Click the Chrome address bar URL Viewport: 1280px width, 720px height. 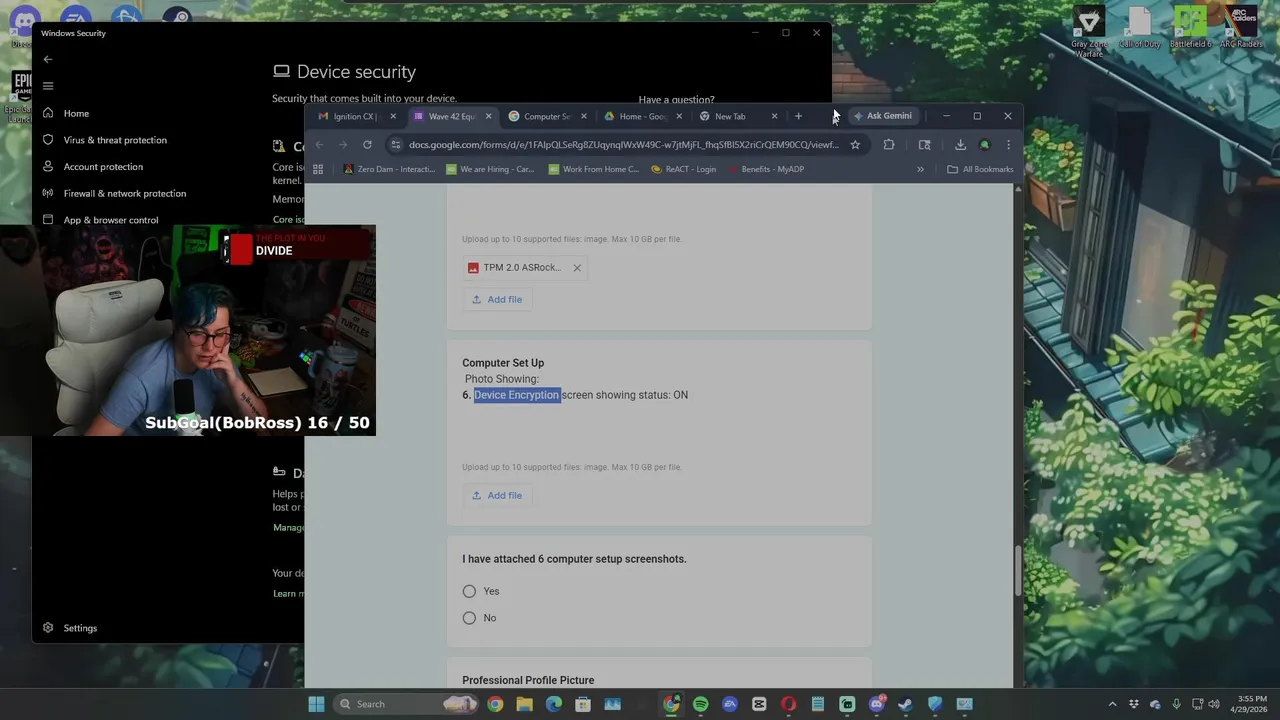coord(623,145)
